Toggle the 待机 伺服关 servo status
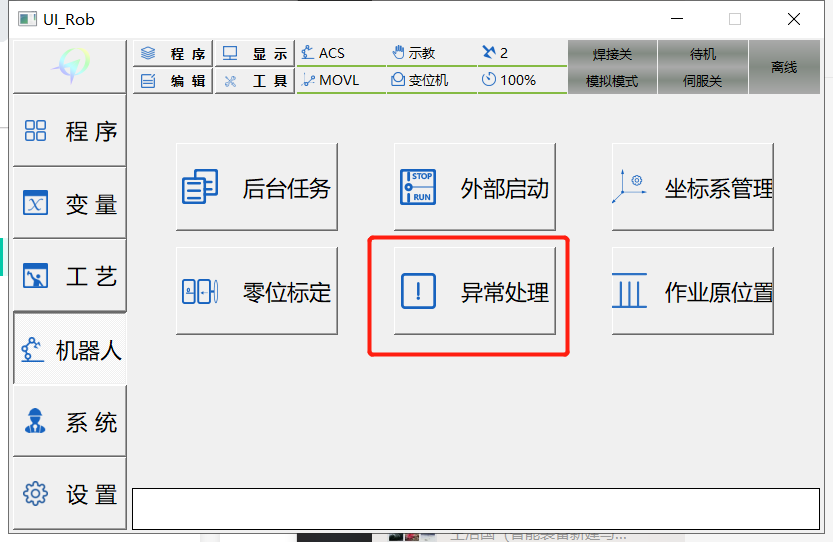The height and width of the screenshot is (542, 833). point(702,67)
